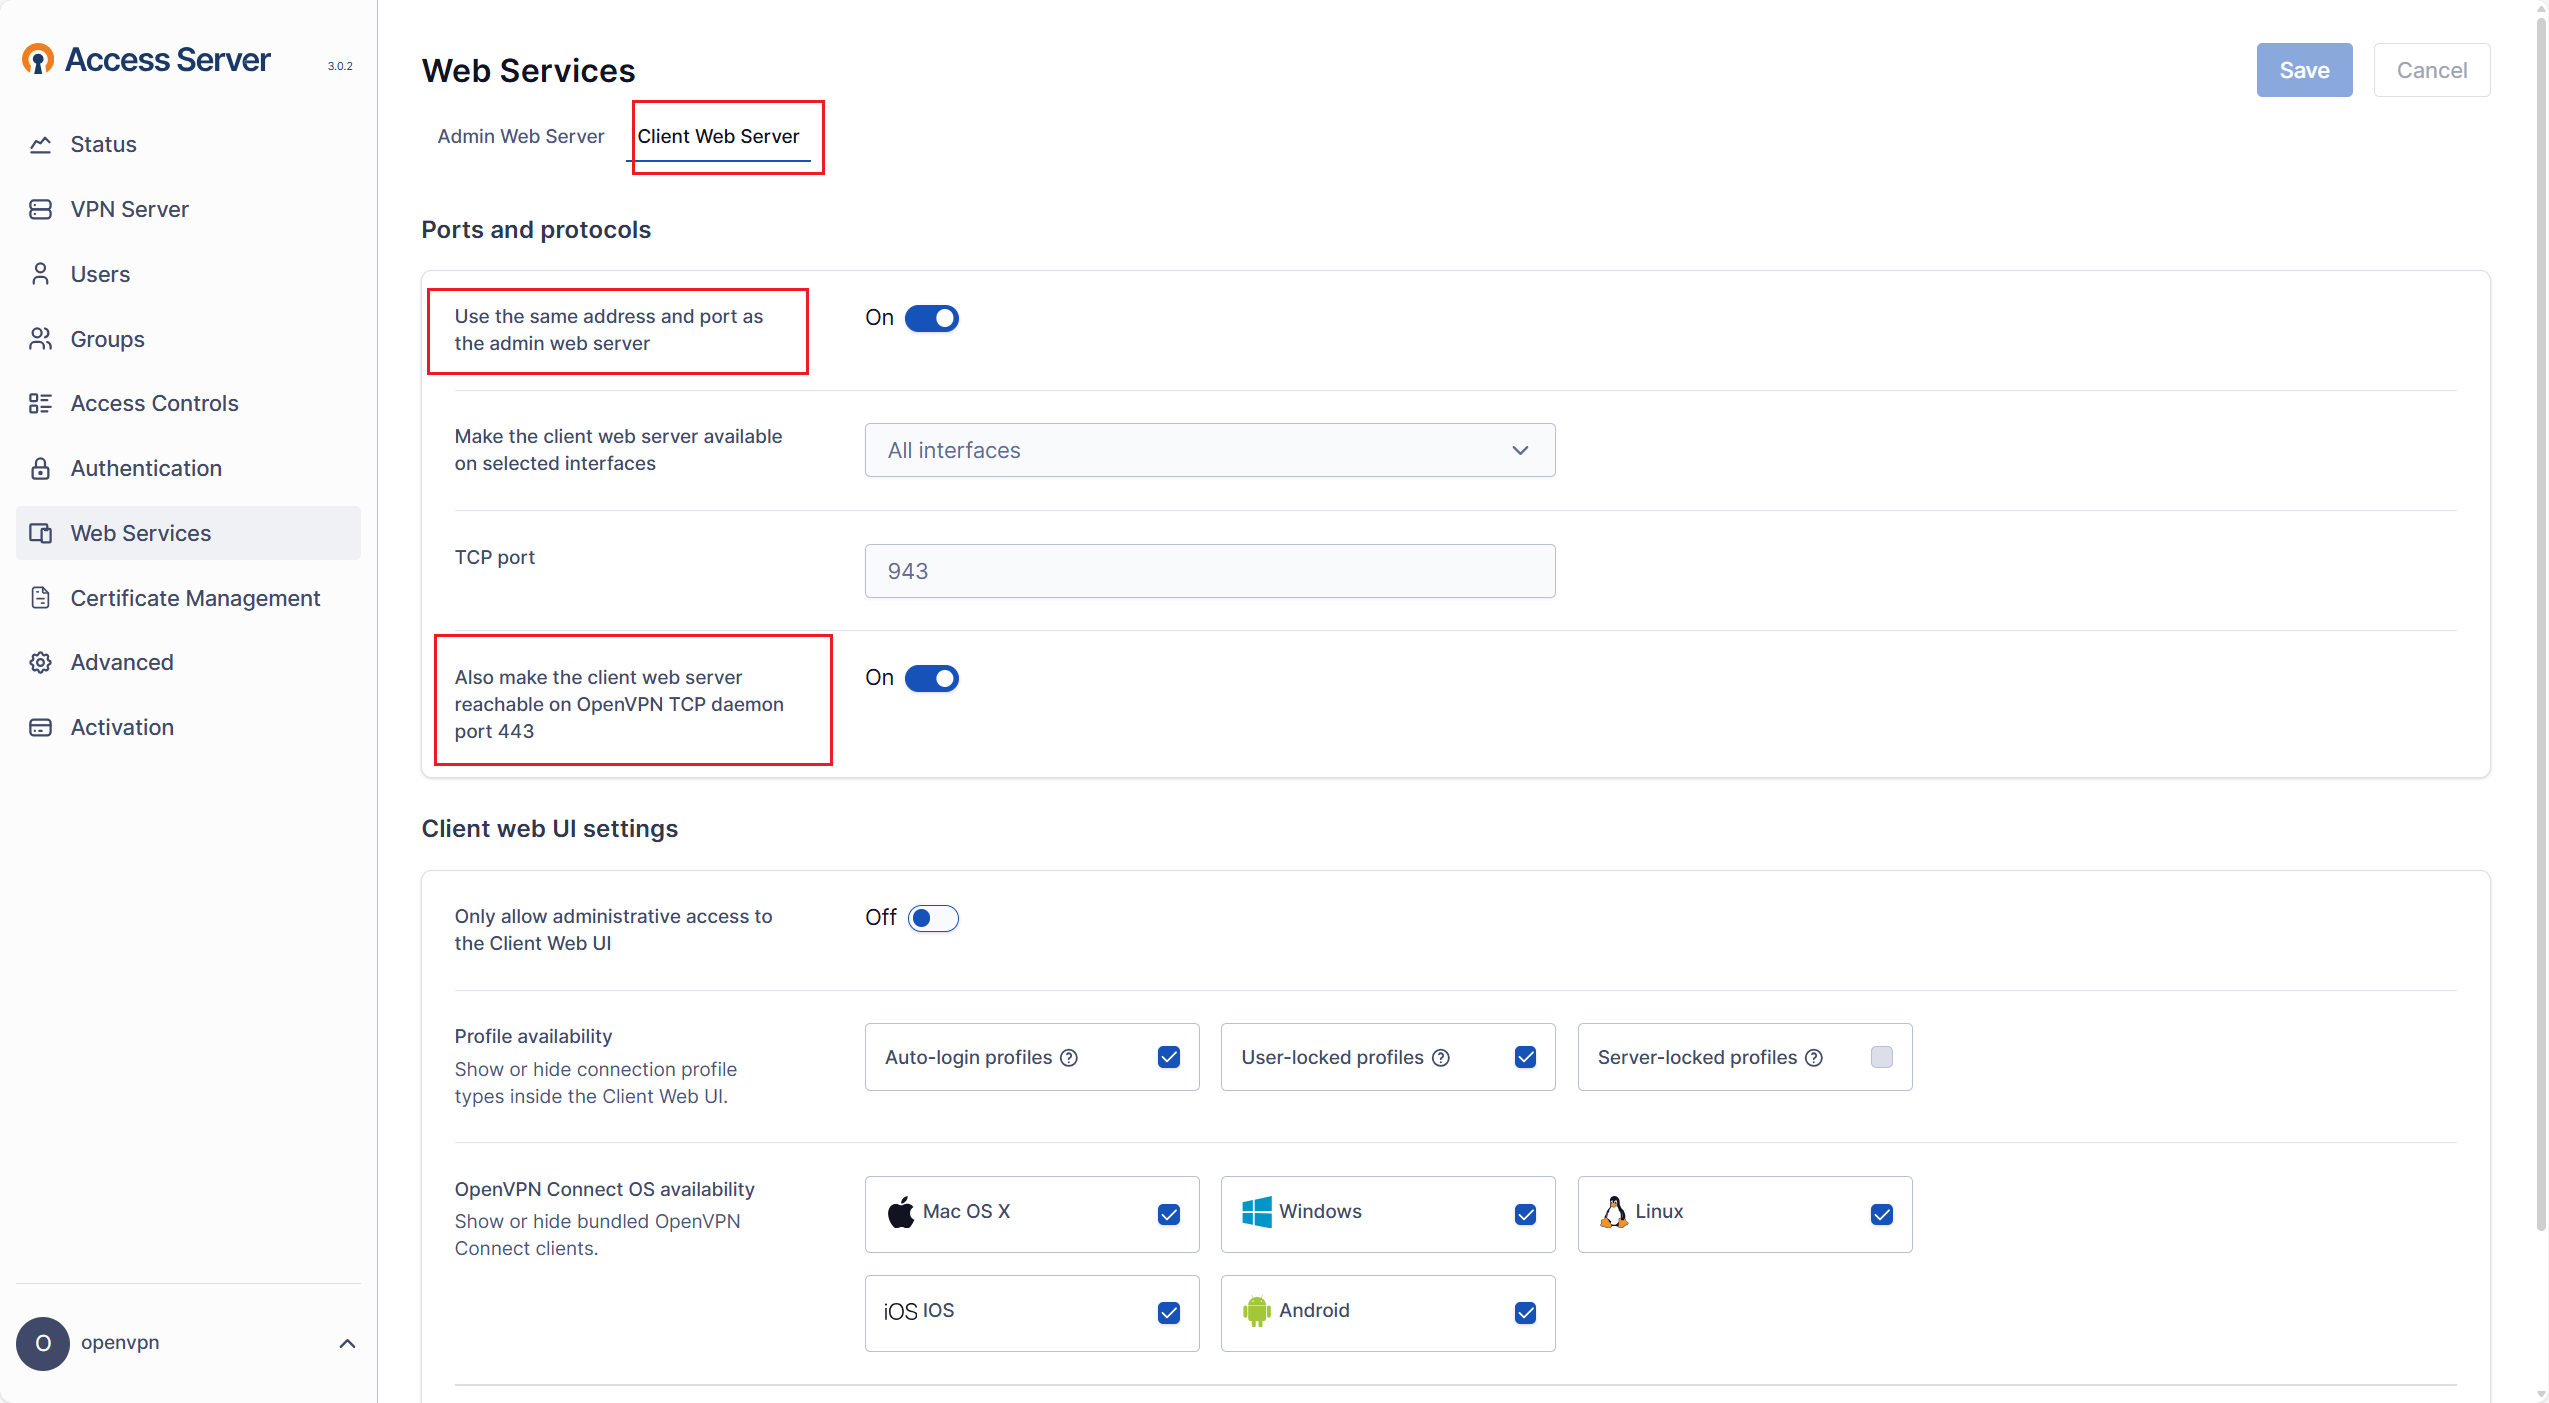Click the Groups people icon
This screenshot has width=2549, height=1403.
coord(40,339)
